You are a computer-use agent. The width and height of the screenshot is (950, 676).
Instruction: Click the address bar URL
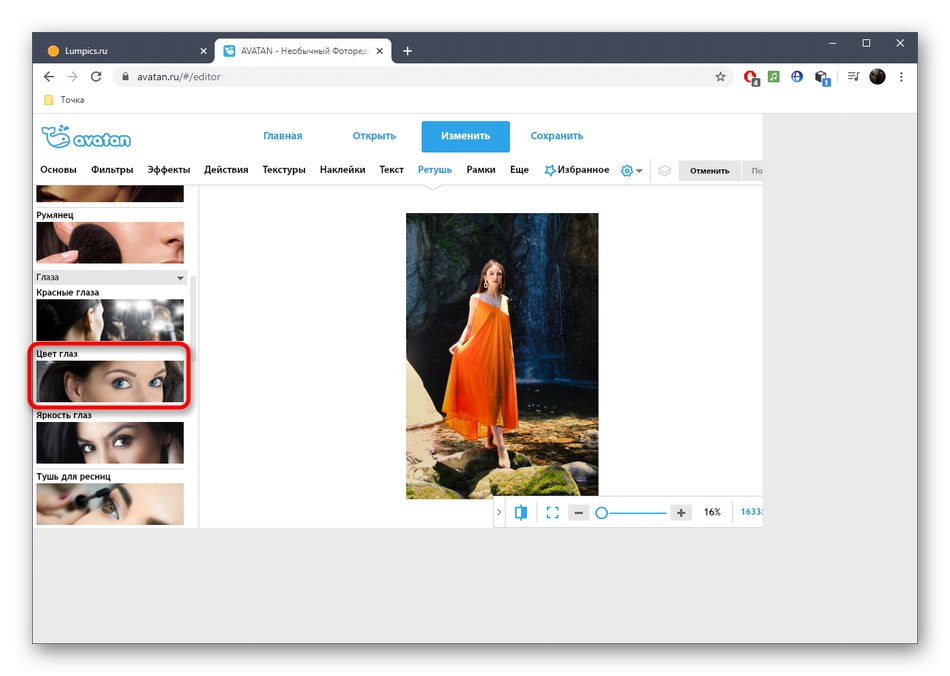pyautogui.click(x=178, y=77)
